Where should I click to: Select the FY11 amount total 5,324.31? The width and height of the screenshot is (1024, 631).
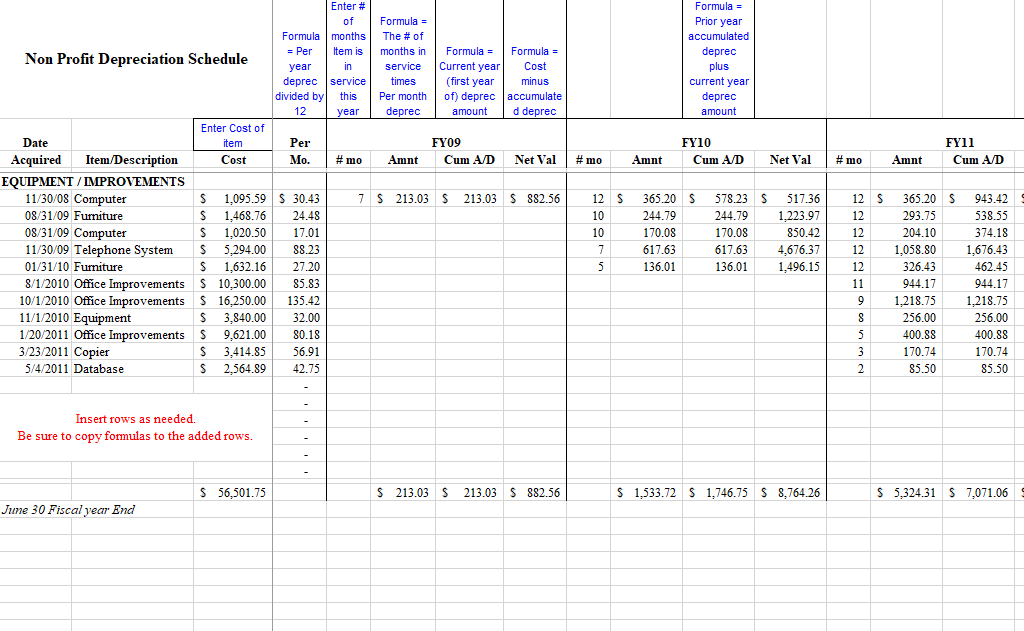pos(915,493)
